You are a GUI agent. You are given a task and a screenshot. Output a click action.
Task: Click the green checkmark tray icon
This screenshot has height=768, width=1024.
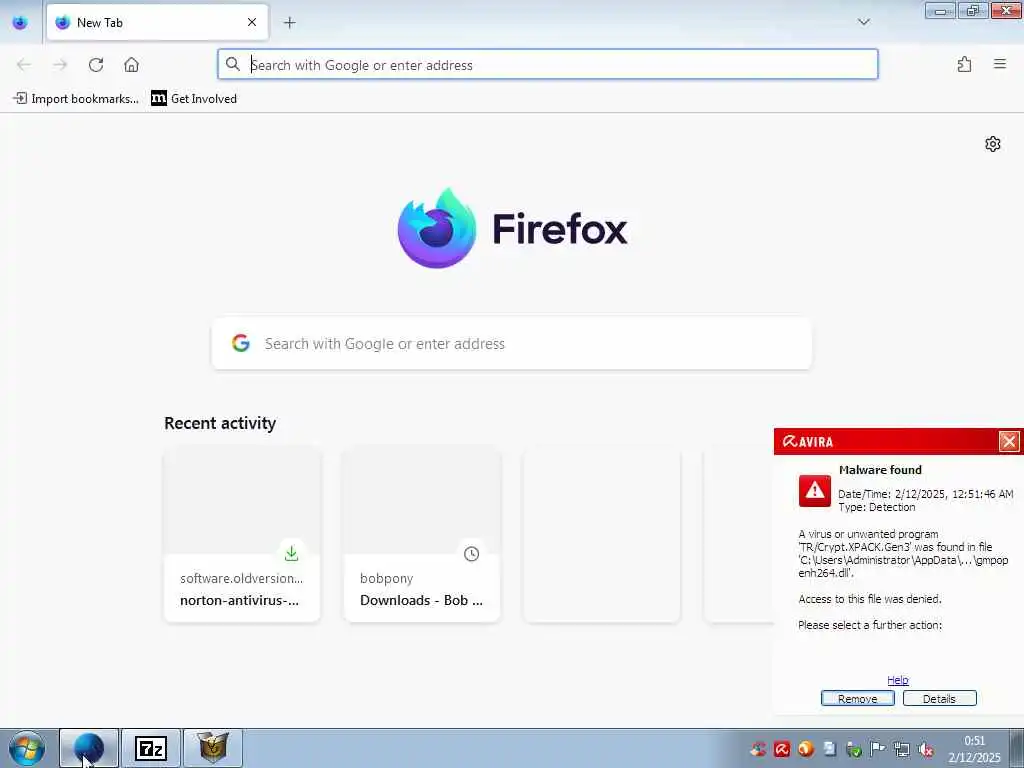[854, 749]
